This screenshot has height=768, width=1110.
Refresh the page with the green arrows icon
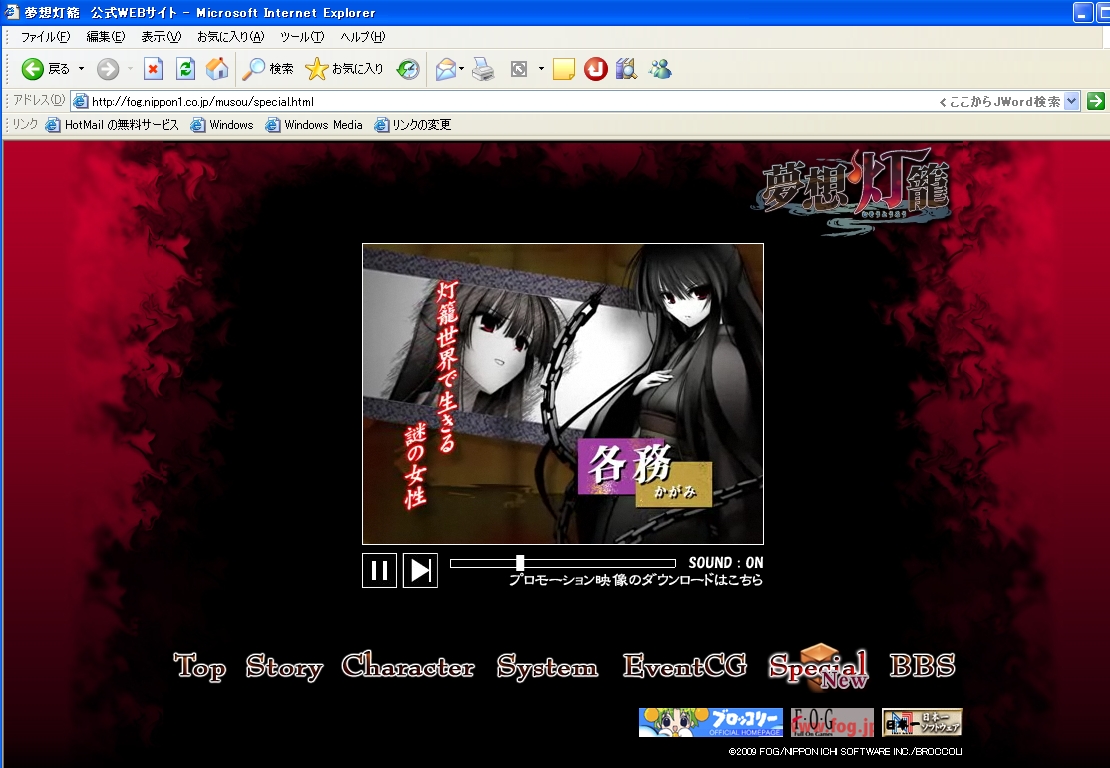tap(185, 69)
